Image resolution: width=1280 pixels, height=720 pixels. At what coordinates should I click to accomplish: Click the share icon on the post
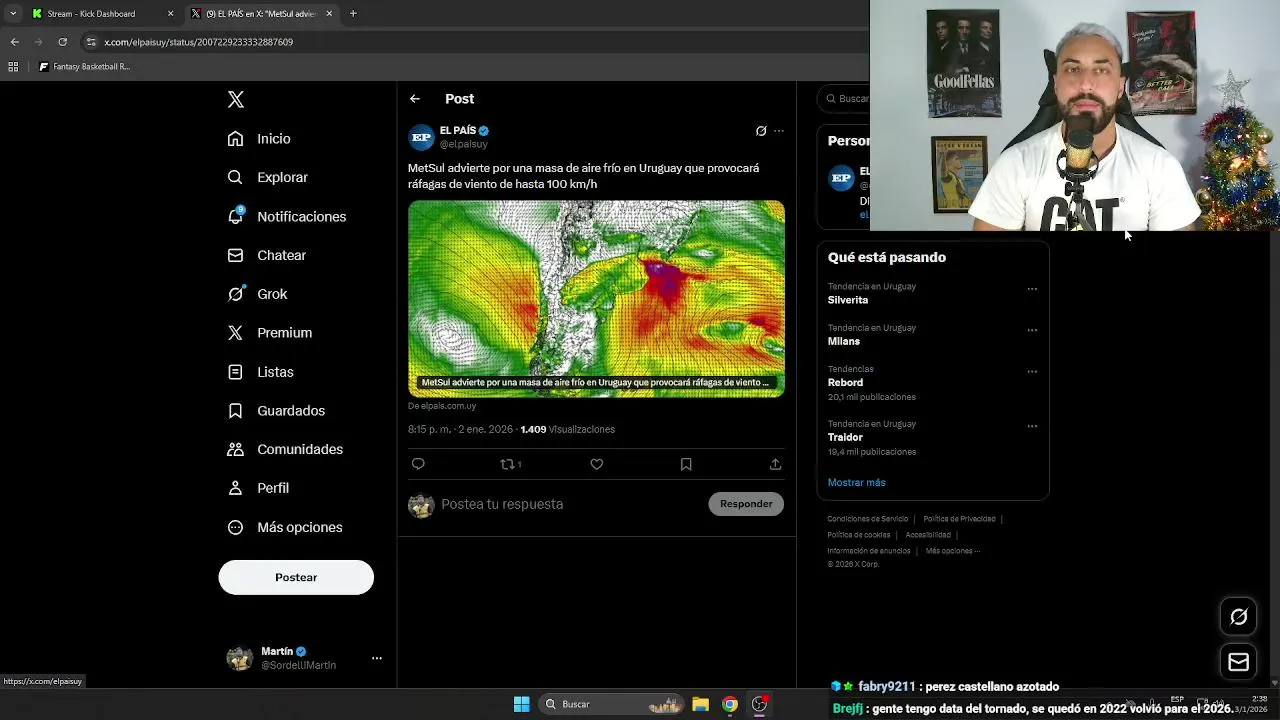(x=775, y=464)
